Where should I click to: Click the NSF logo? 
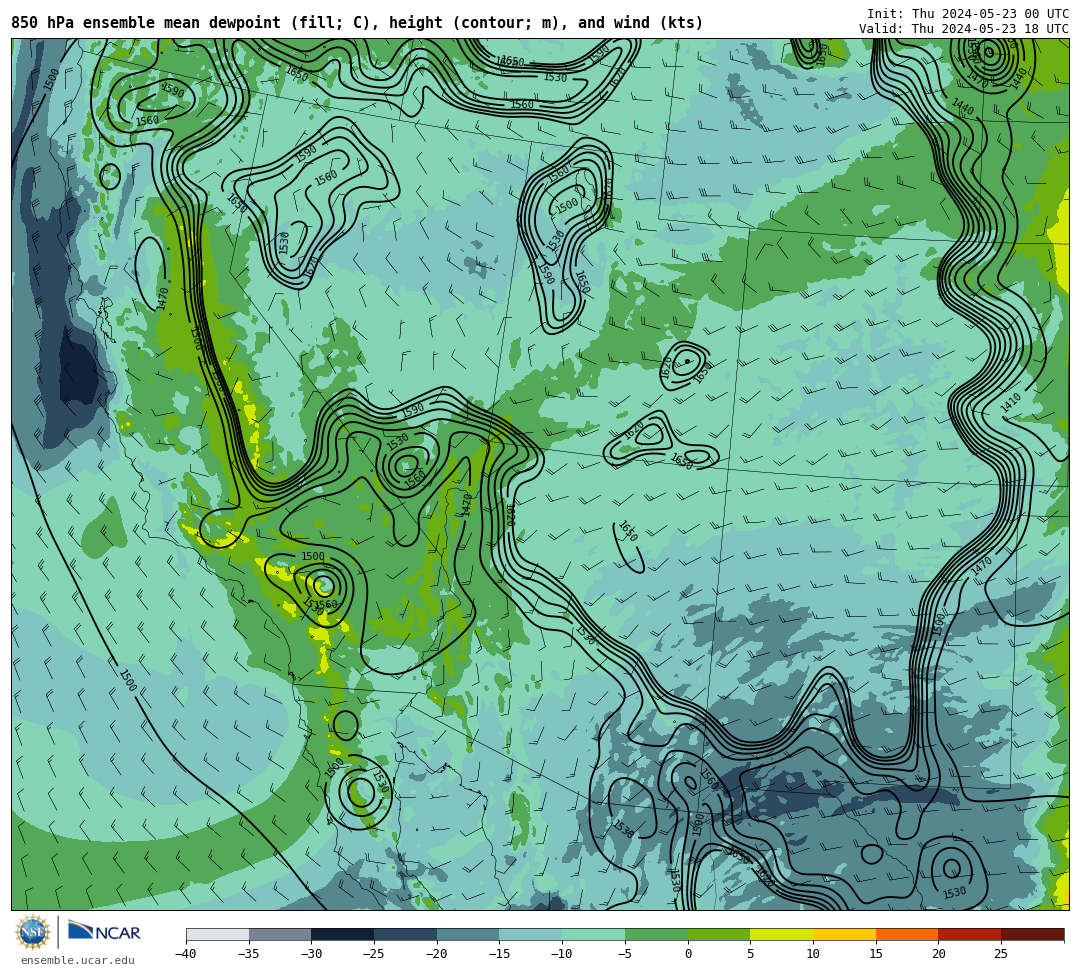point(33,933)
